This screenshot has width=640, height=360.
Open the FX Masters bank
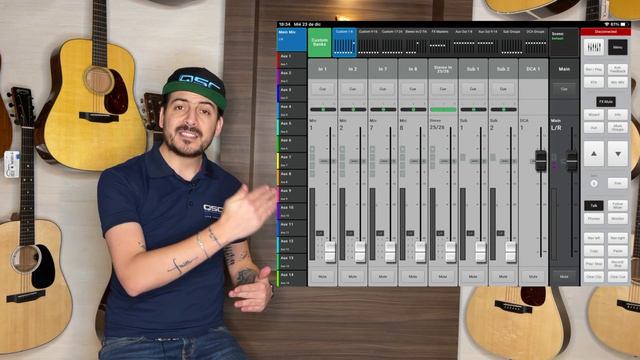coord(440,43)
